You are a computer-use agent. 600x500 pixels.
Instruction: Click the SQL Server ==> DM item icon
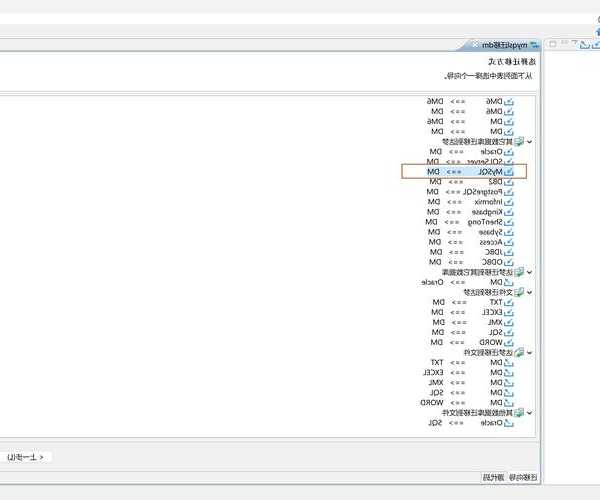[x=509, y=162]
